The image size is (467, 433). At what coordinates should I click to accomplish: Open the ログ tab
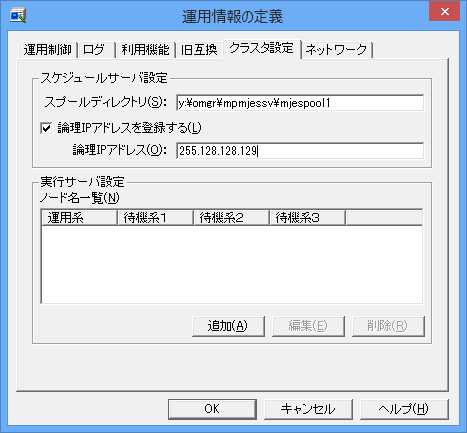pos(96,50)
